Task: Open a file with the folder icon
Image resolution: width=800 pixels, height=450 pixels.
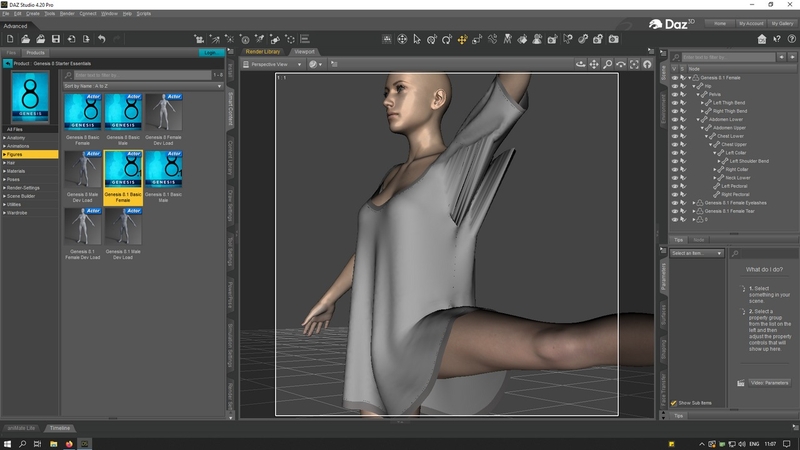Action: [26, 39]
